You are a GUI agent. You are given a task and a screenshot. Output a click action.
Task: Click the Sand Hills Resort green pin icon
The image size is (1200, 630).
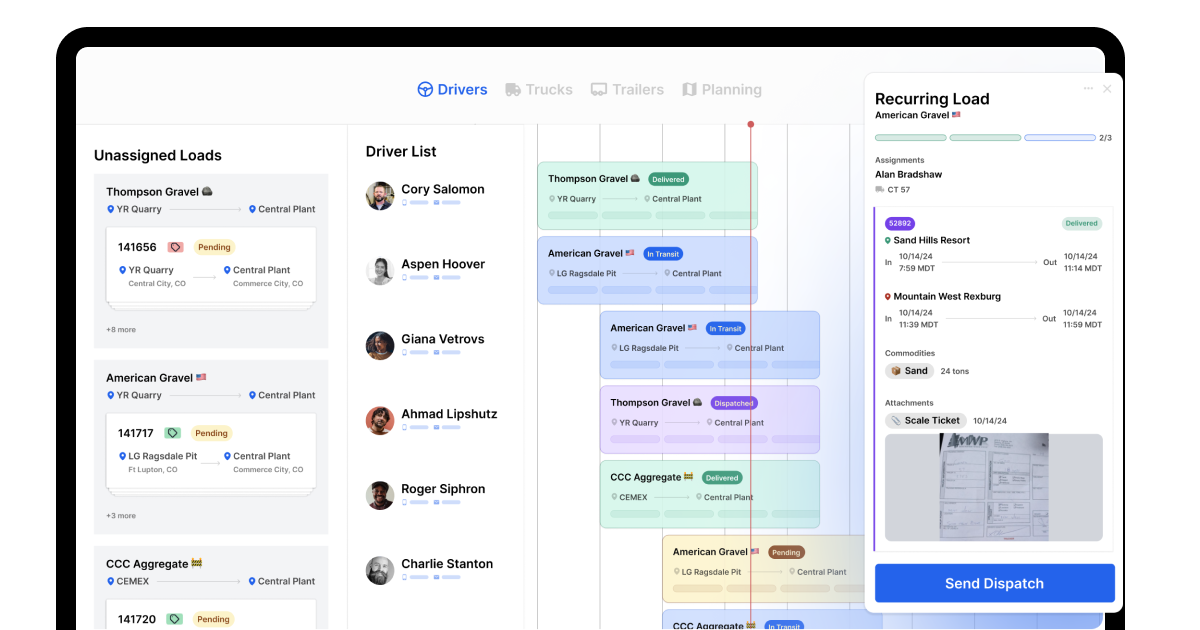pos(888,241)
